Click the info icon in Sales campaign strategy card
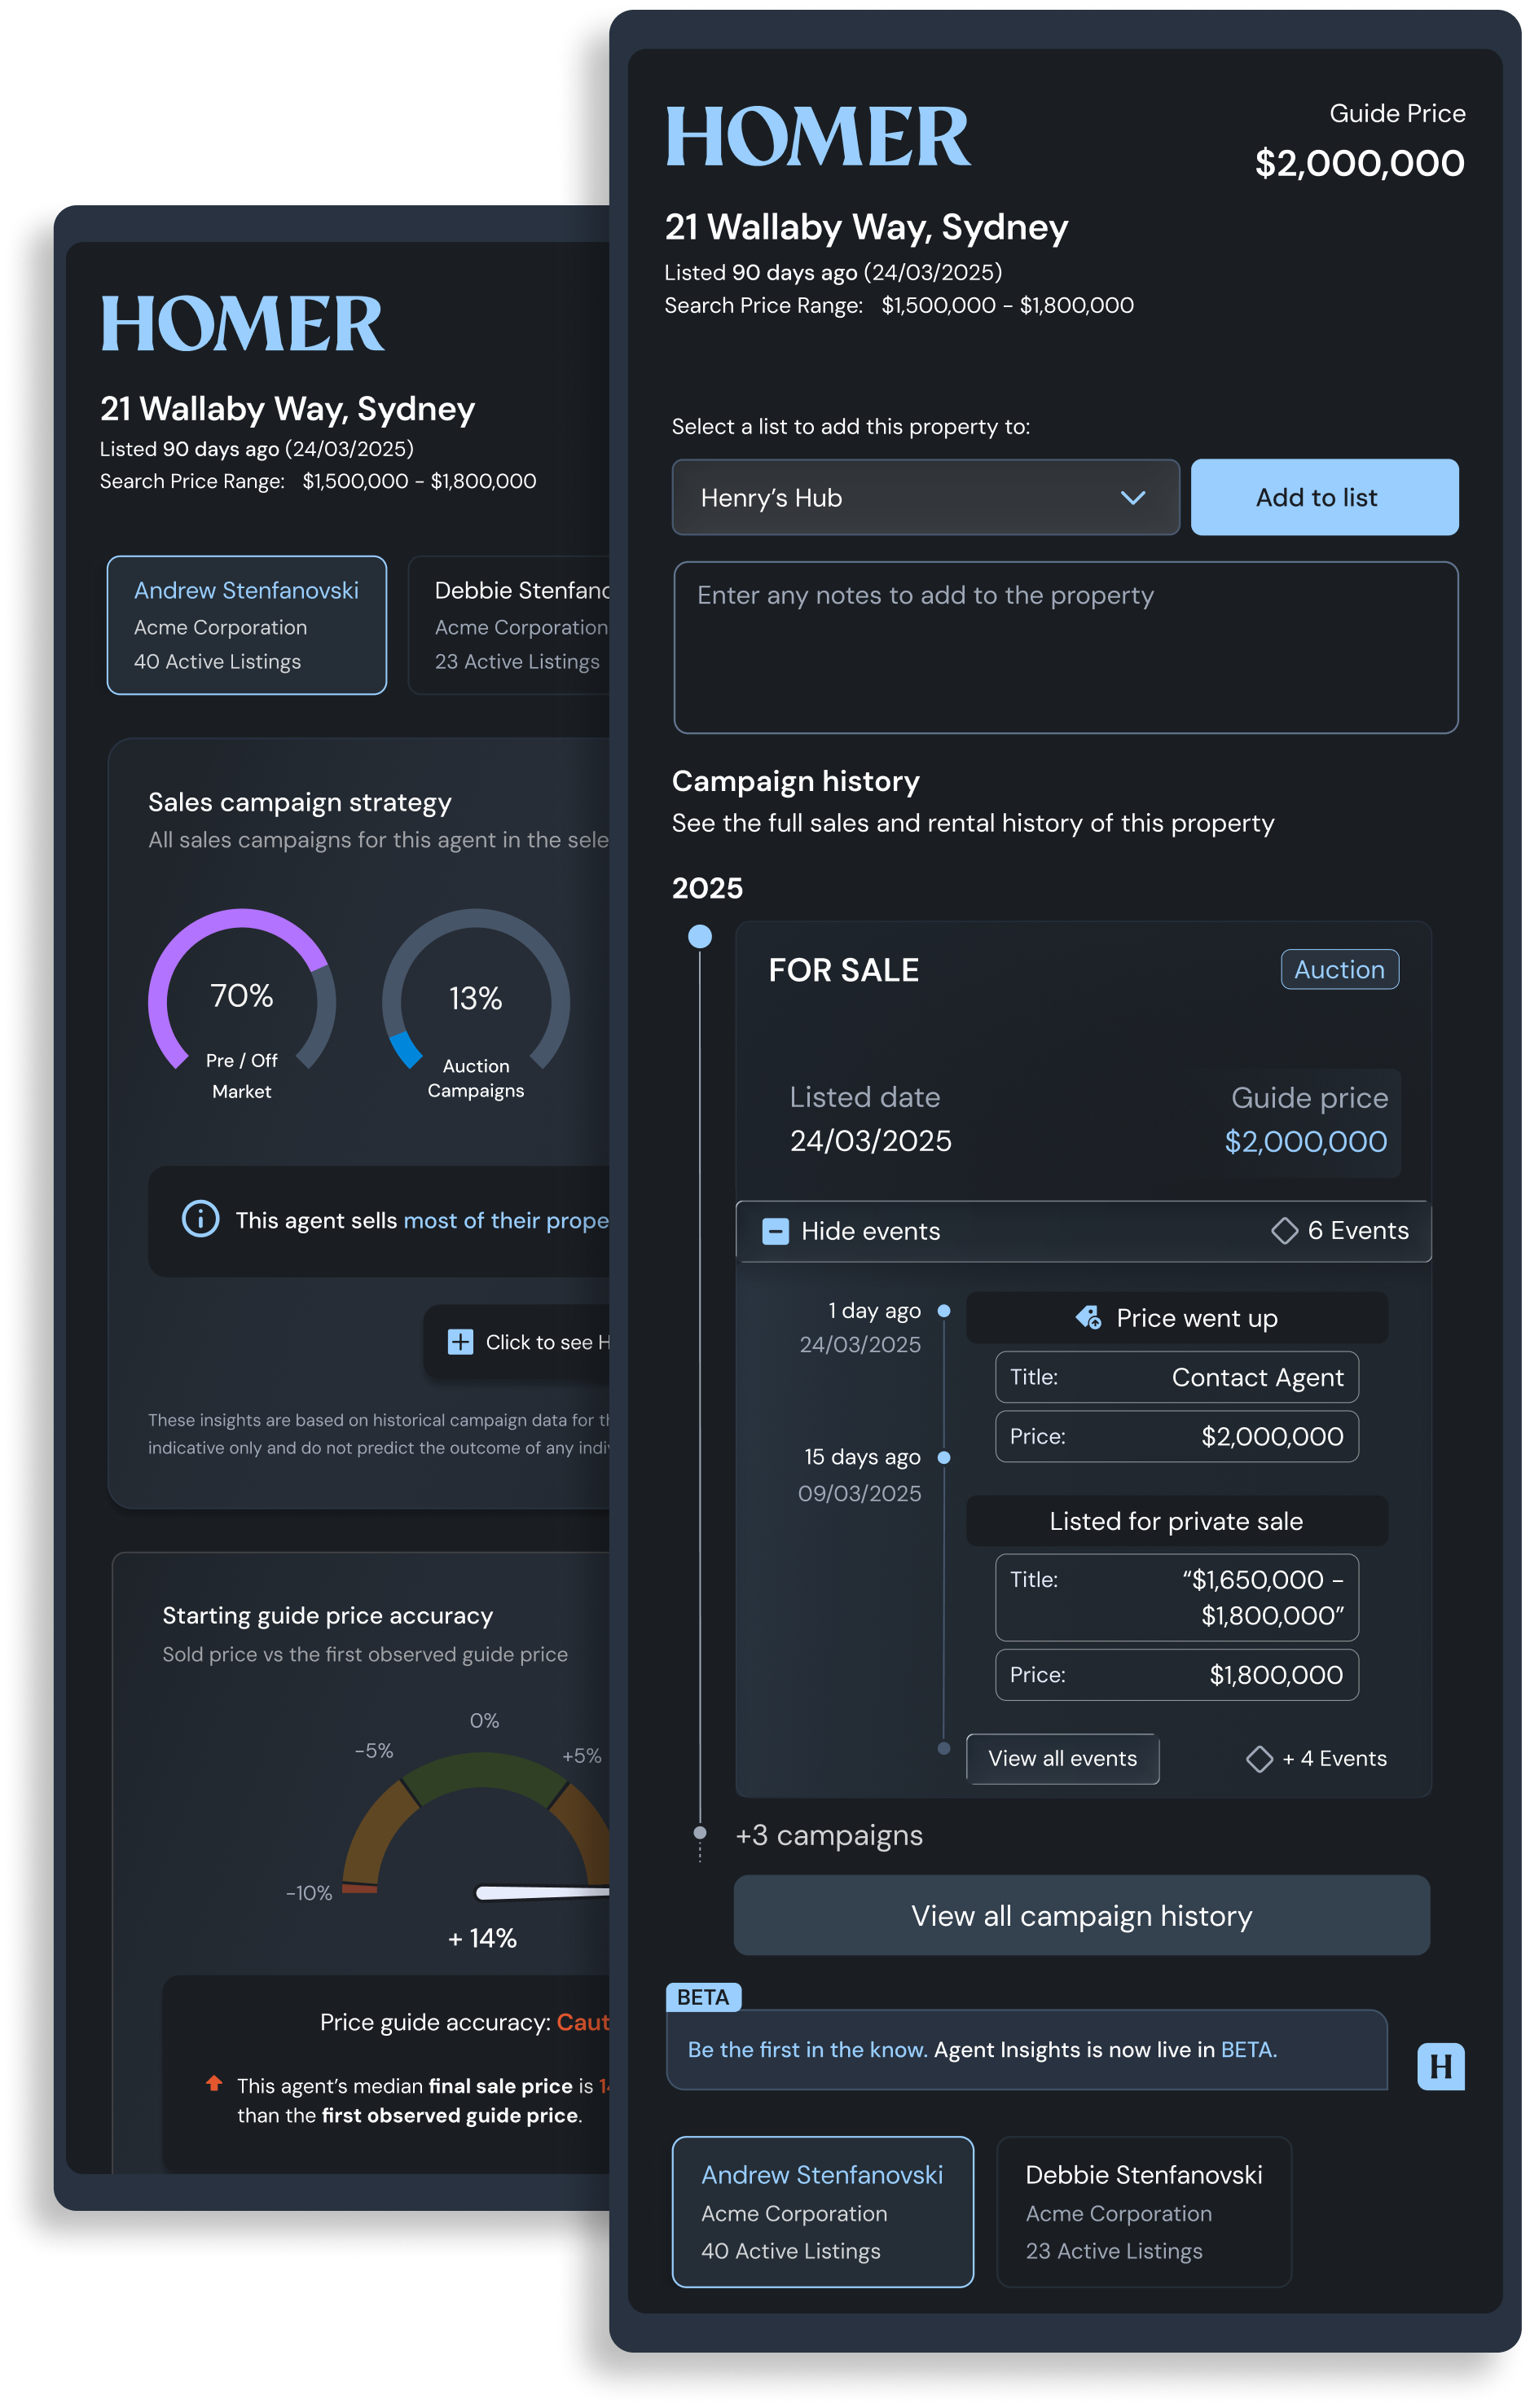Screen dimensions: 1530x2408 pos(200,1220)
